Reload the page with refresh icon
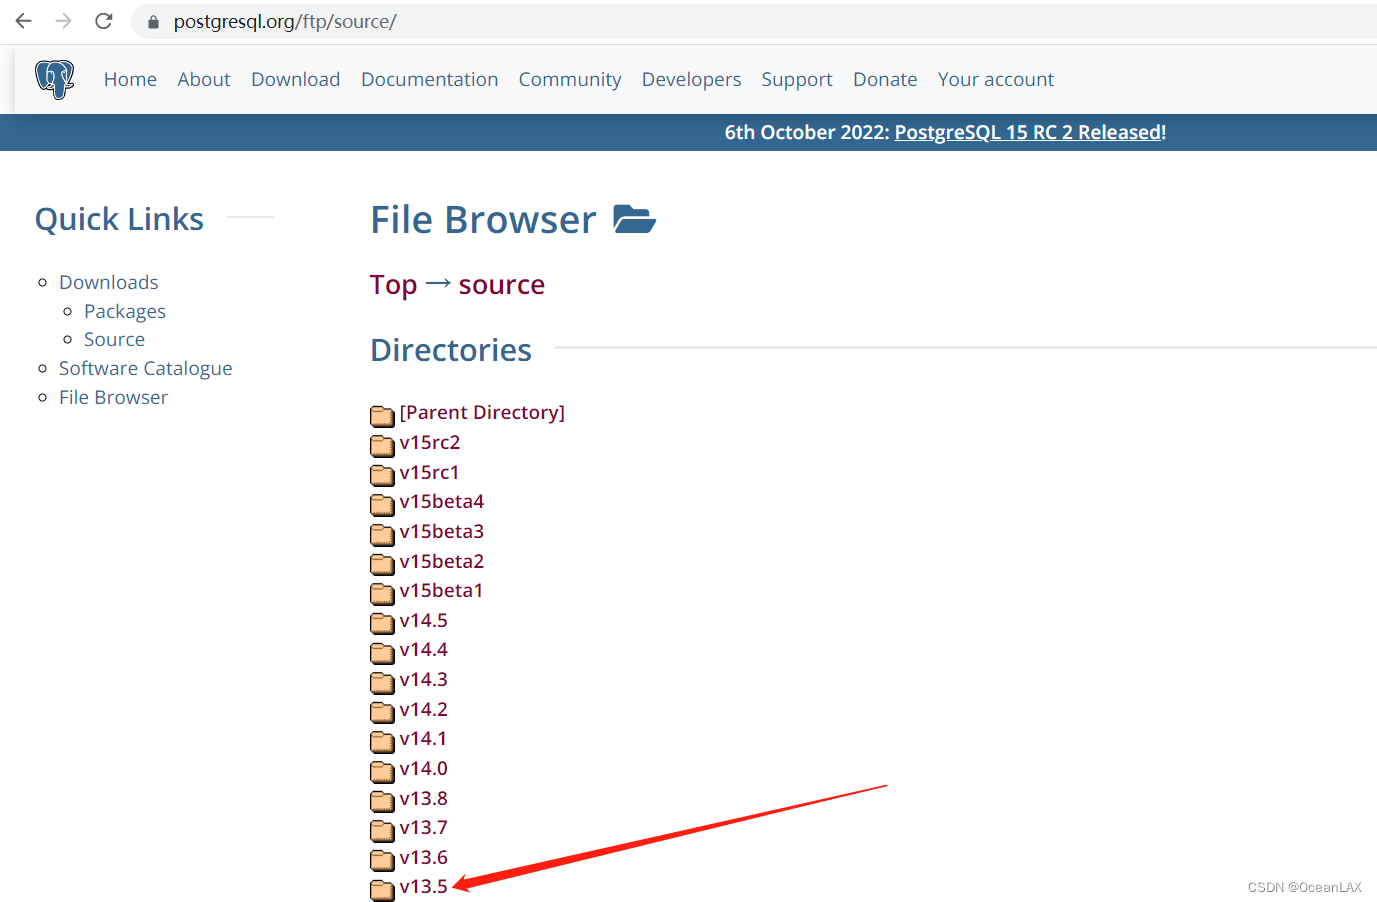Screen dimensions: 1377x902 pos(104,21)
